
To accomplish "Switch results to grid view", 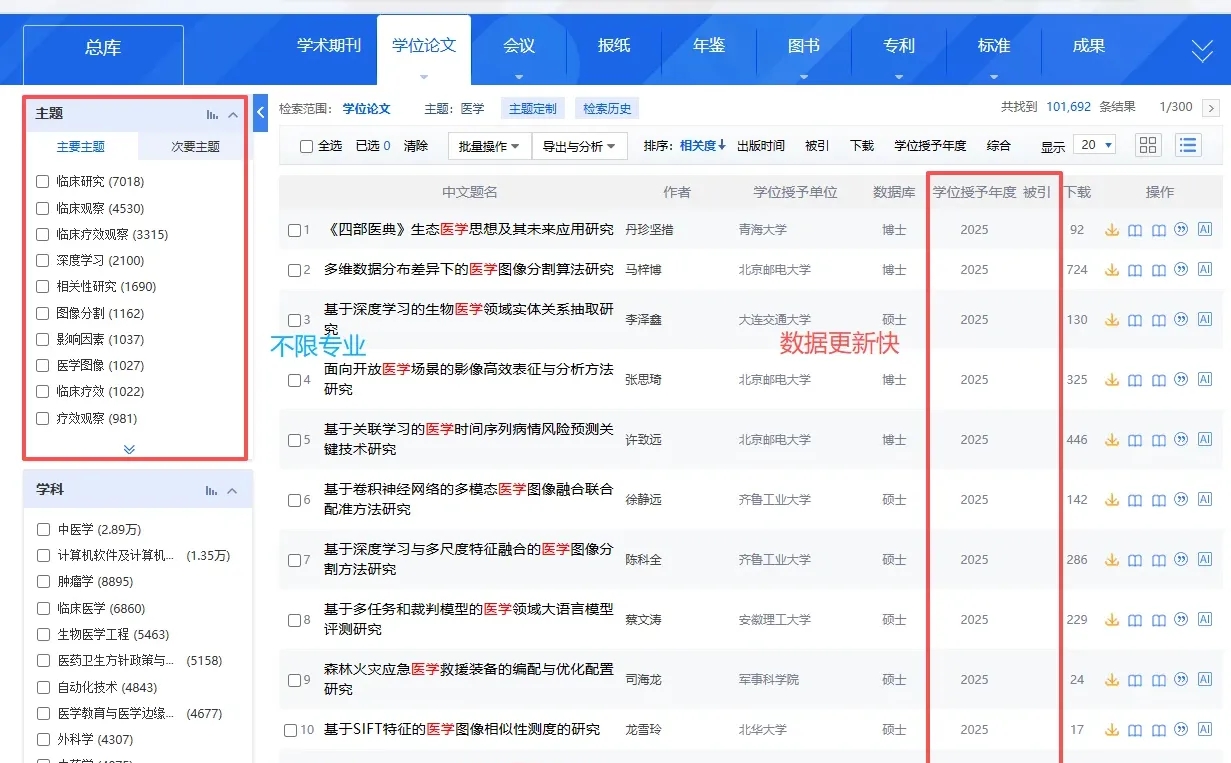I will point(1147,144).
